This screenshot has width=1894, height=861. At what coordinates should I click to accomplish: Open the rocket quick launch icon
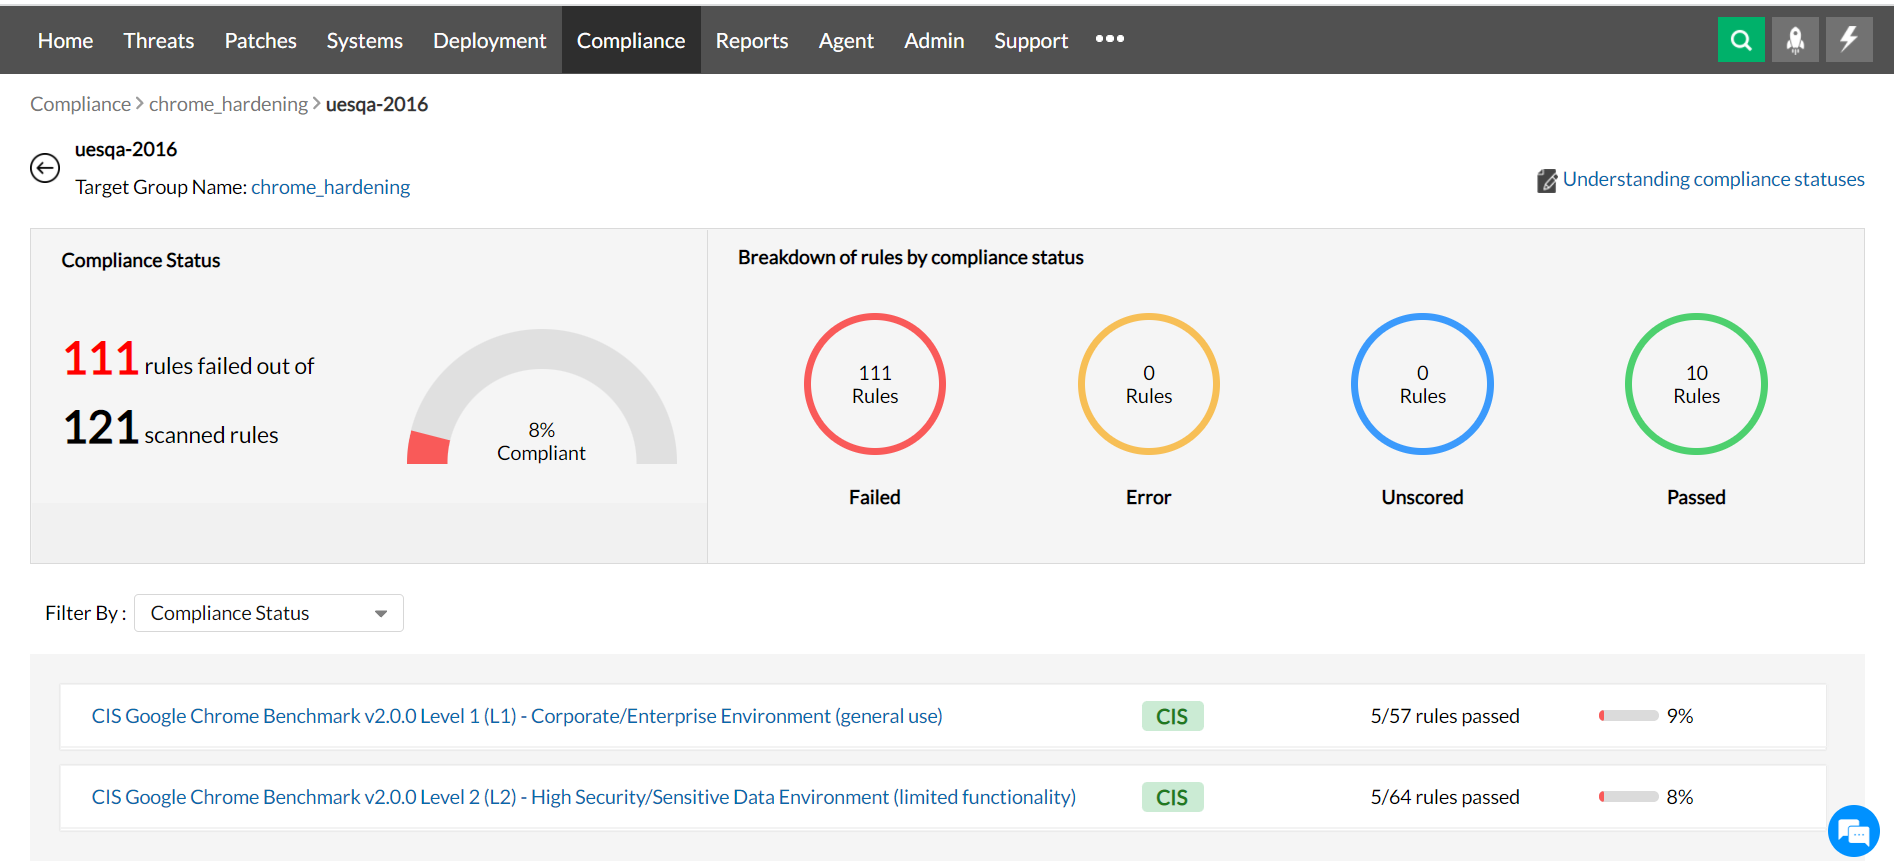1795,40
